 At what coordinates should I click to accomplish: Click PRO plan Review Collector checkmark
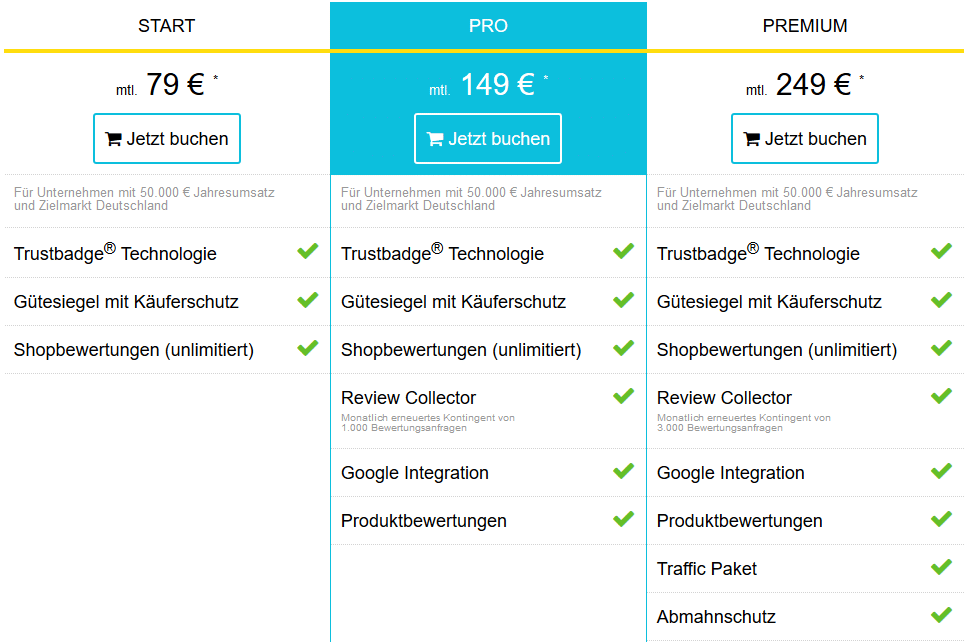pyautogui.click(x=624, y=395)
